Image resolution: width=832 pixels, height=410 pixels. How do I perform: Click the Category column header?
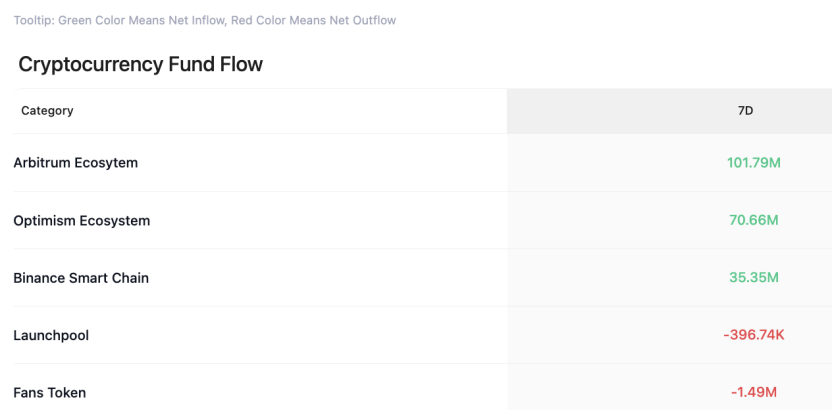click(47, 111)
